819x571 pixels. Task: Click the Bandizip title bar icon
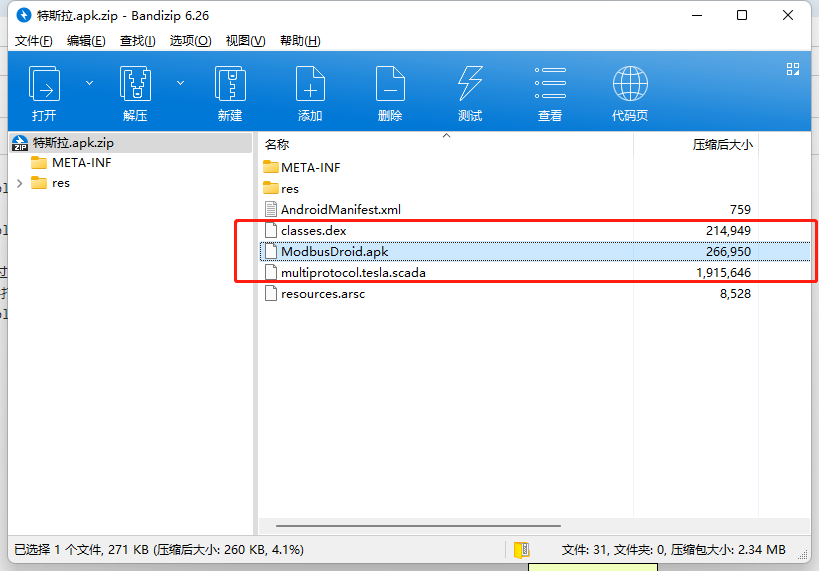point(24,15)
